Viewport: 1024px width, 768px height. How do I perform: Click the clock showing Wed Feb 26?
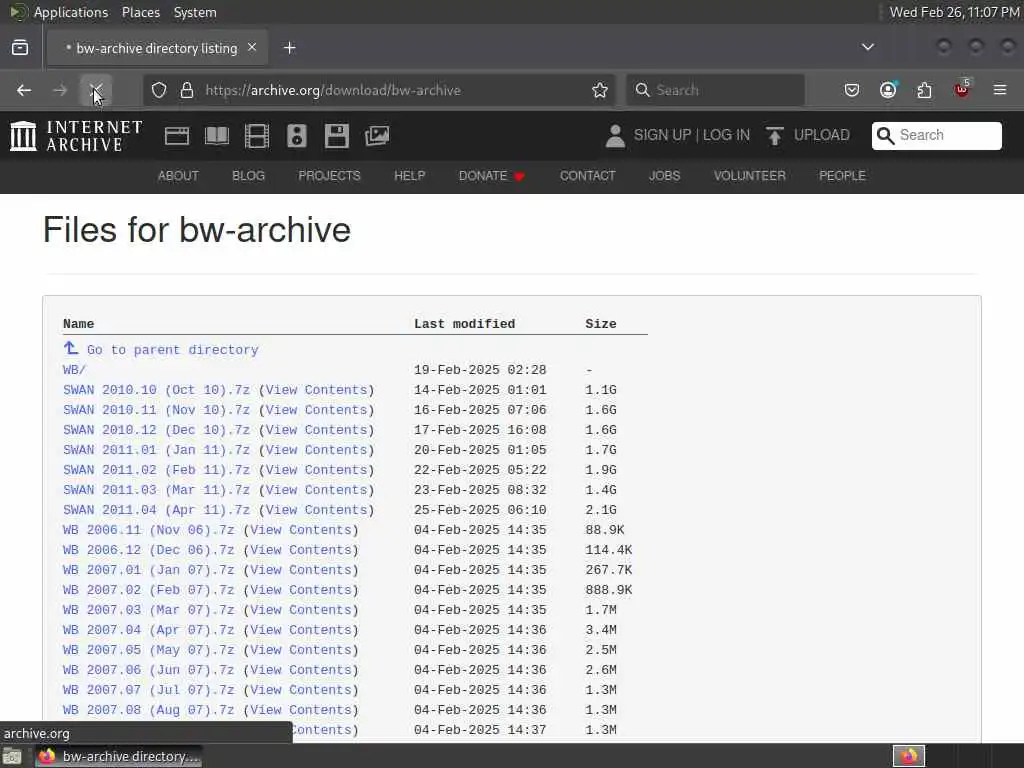pyautogui.click(x=955, y=12)
